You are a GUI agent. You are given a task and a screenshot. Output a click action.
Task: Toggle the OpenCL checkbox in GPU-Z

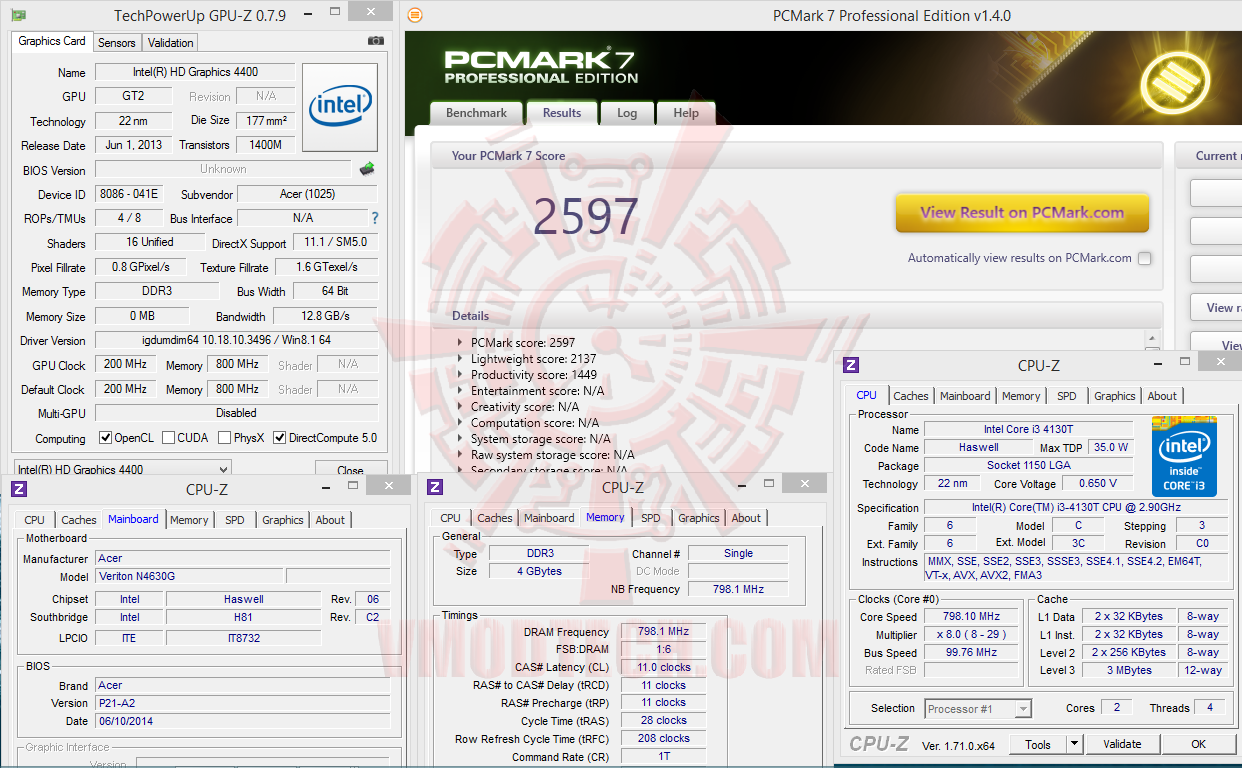pos(105,438)
